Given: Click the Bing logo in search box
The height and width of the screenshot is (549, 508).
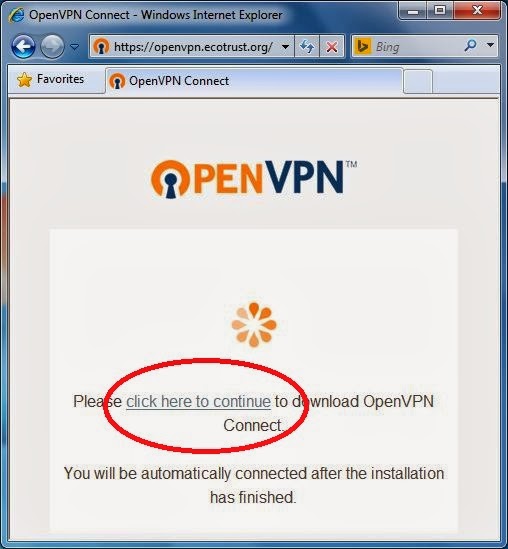Looking at the screenshot, I should [x=362, y=46].
